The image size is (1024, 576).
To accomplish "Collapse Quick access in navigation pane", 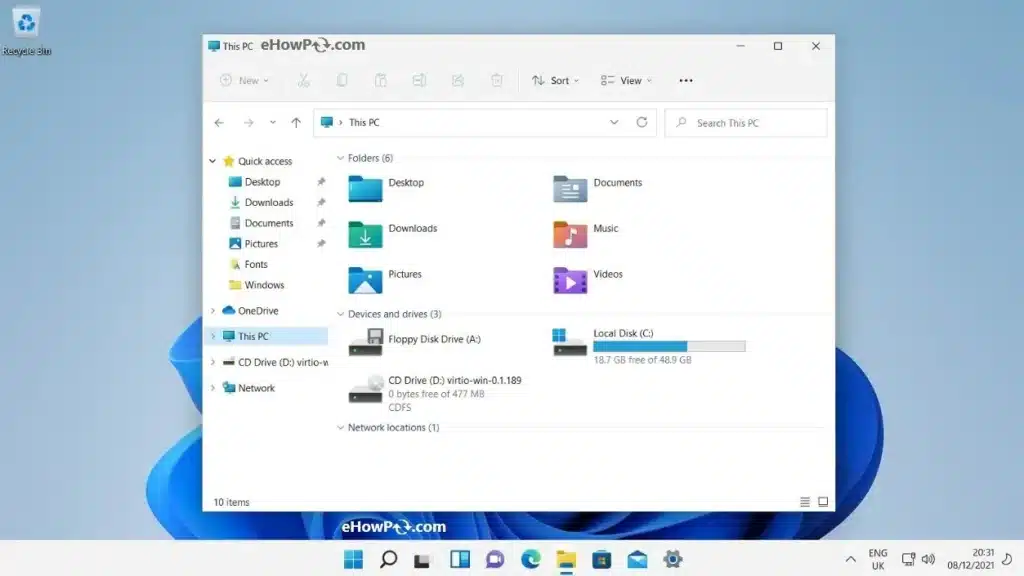I will tap(213, 161).
